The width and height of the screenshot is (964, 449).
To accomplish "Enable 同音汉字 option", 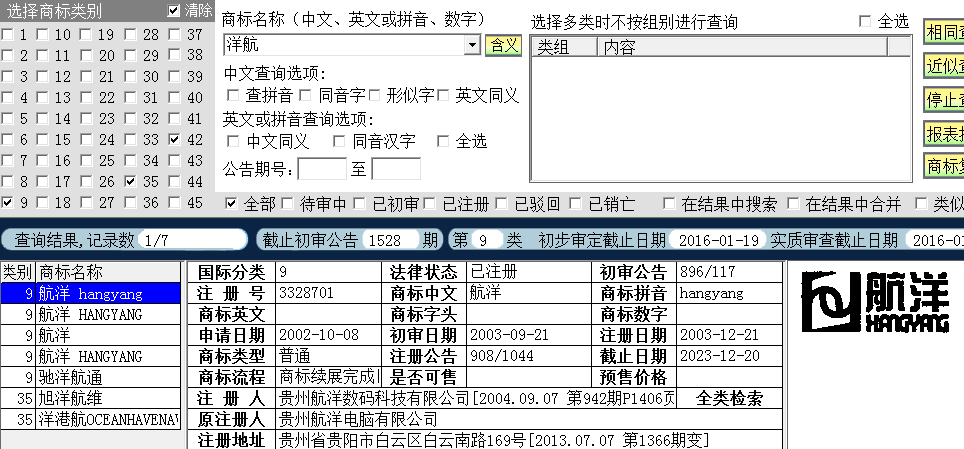I will 339,141.
